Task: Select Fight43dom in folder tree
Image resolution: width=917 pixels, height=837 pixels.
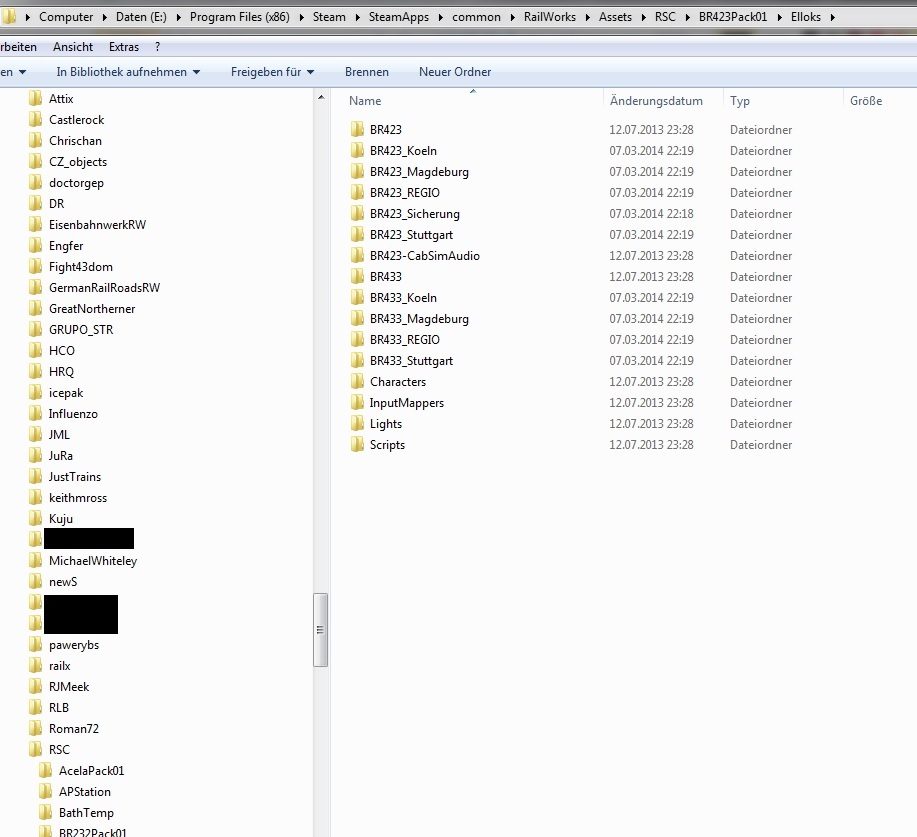Action: (81, 267)
